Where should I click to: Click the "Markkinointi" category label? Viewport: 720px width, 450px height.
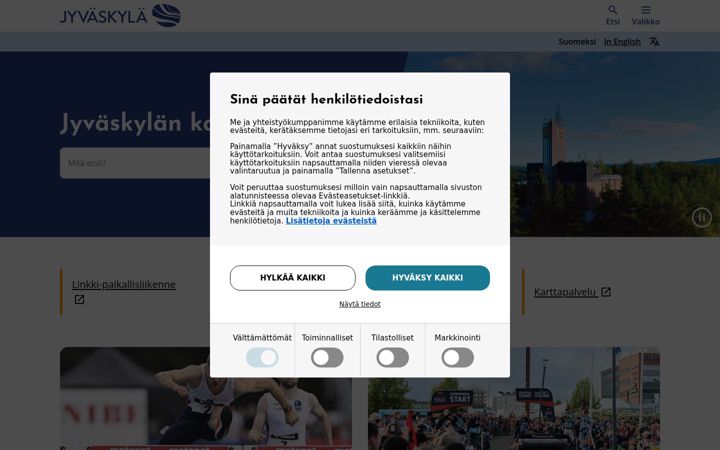point(457,338)
